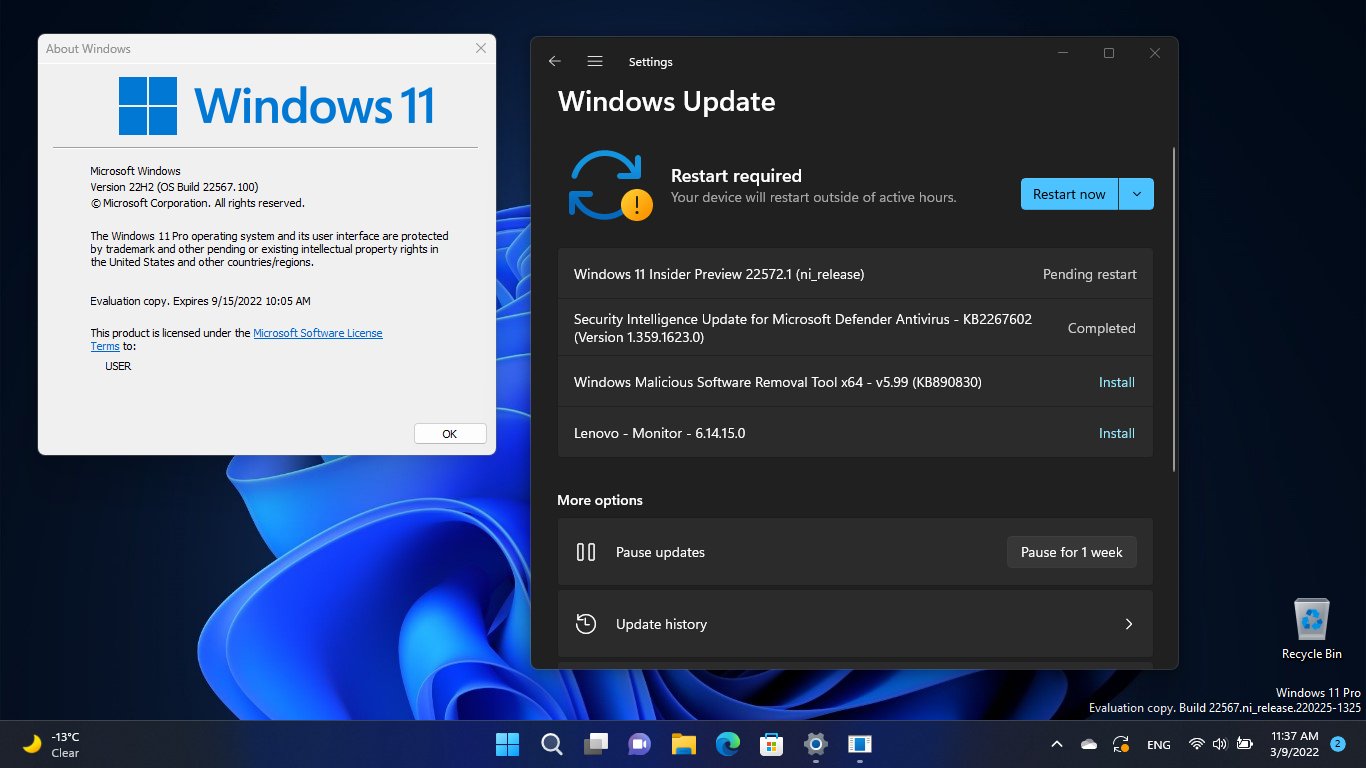1366x768 pixels.
Task: Go back using the Settings back arrow
Action: [x=555, y=62]
